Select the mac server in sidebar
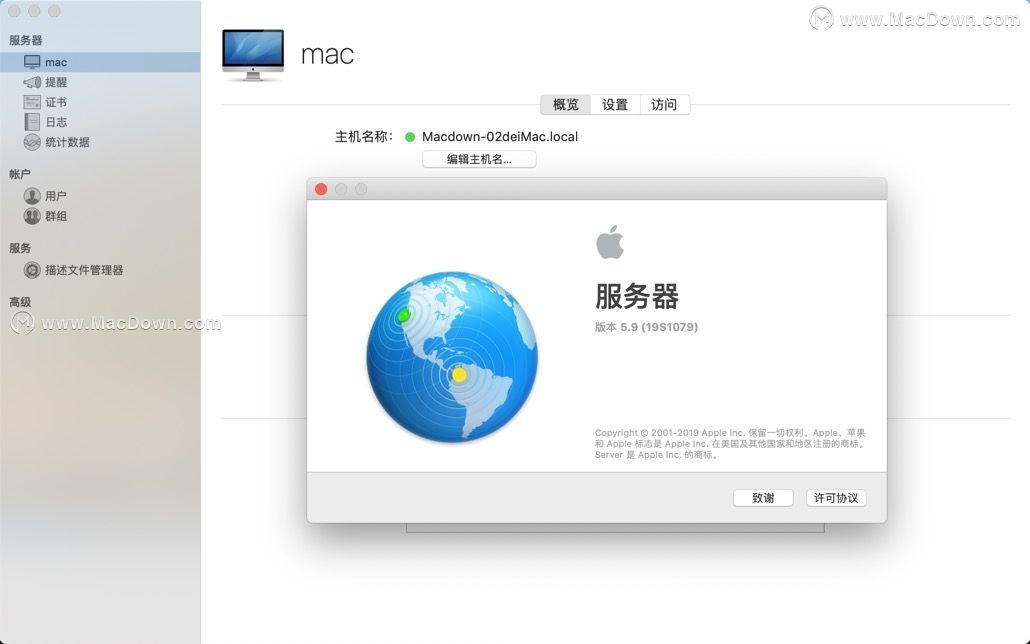 100,62
